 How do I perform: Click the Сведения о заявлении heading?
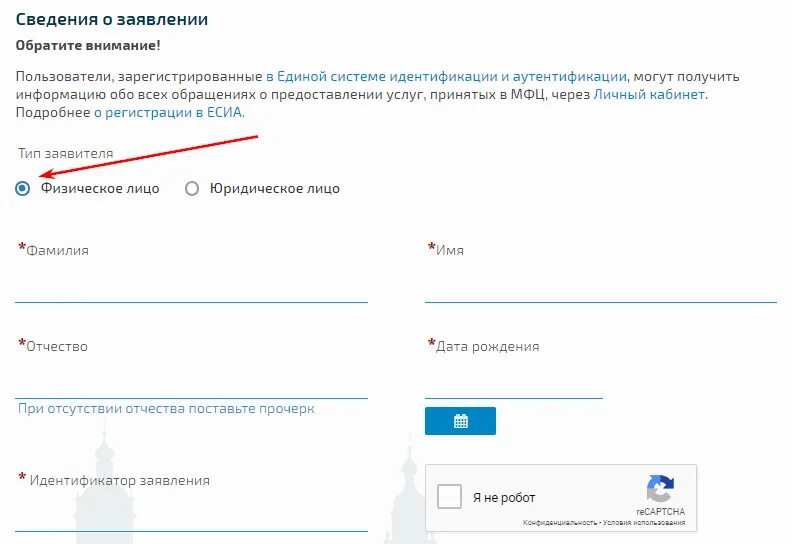tap(112, 19)
